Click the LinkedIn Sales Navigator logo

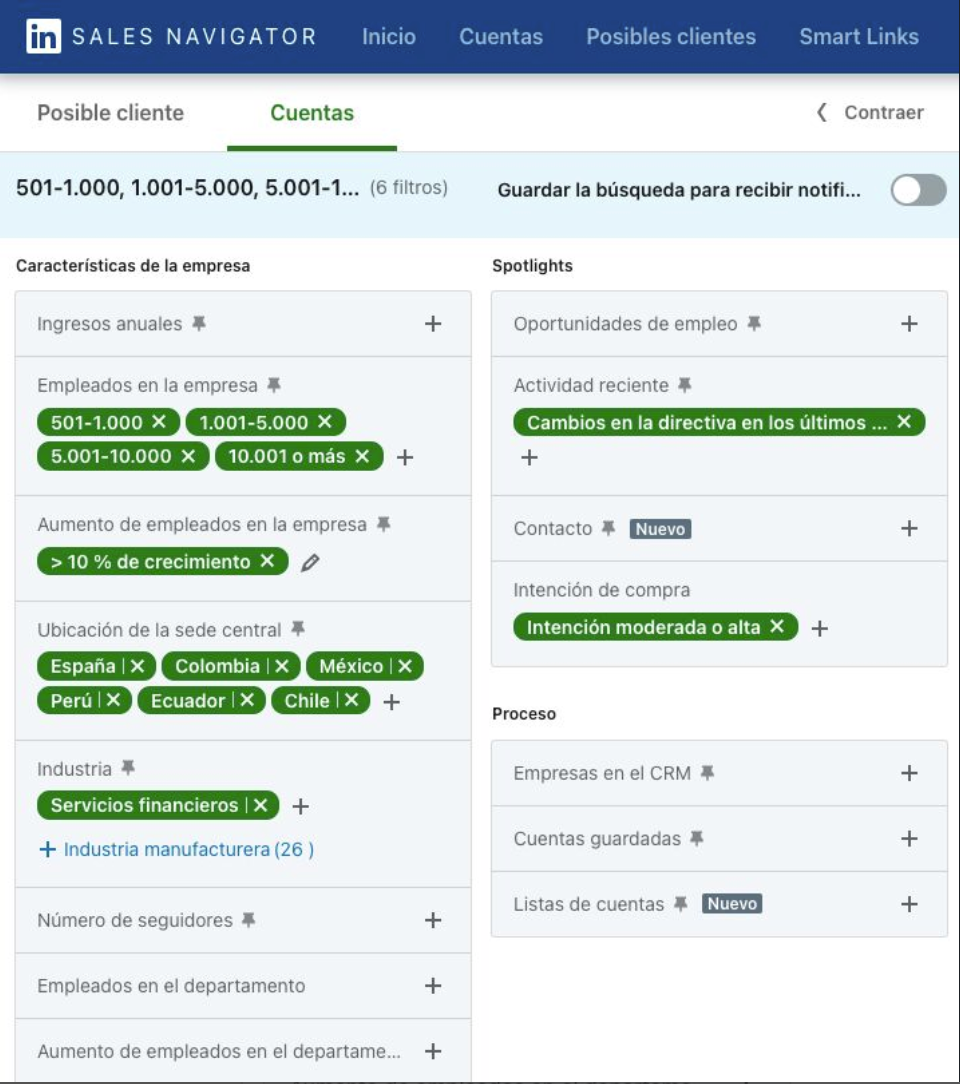171,36
